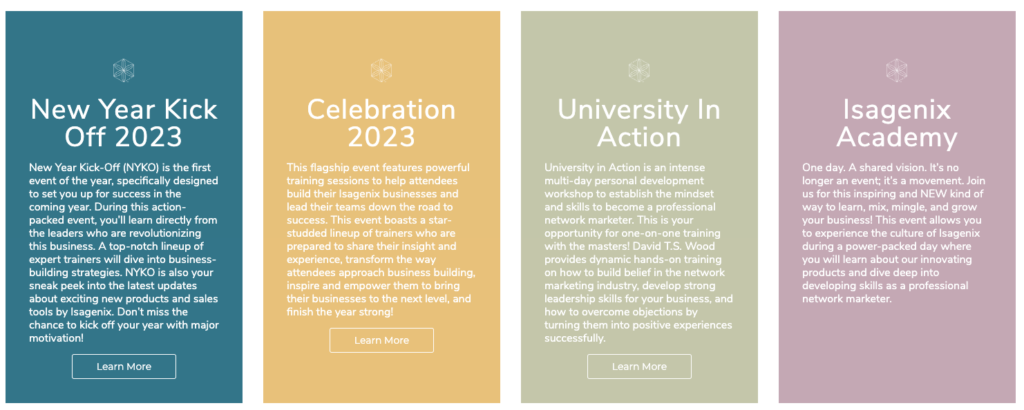Click the Celebration 2023 title
Viewport: 1024px width, 410px height.
coord(381,123)
